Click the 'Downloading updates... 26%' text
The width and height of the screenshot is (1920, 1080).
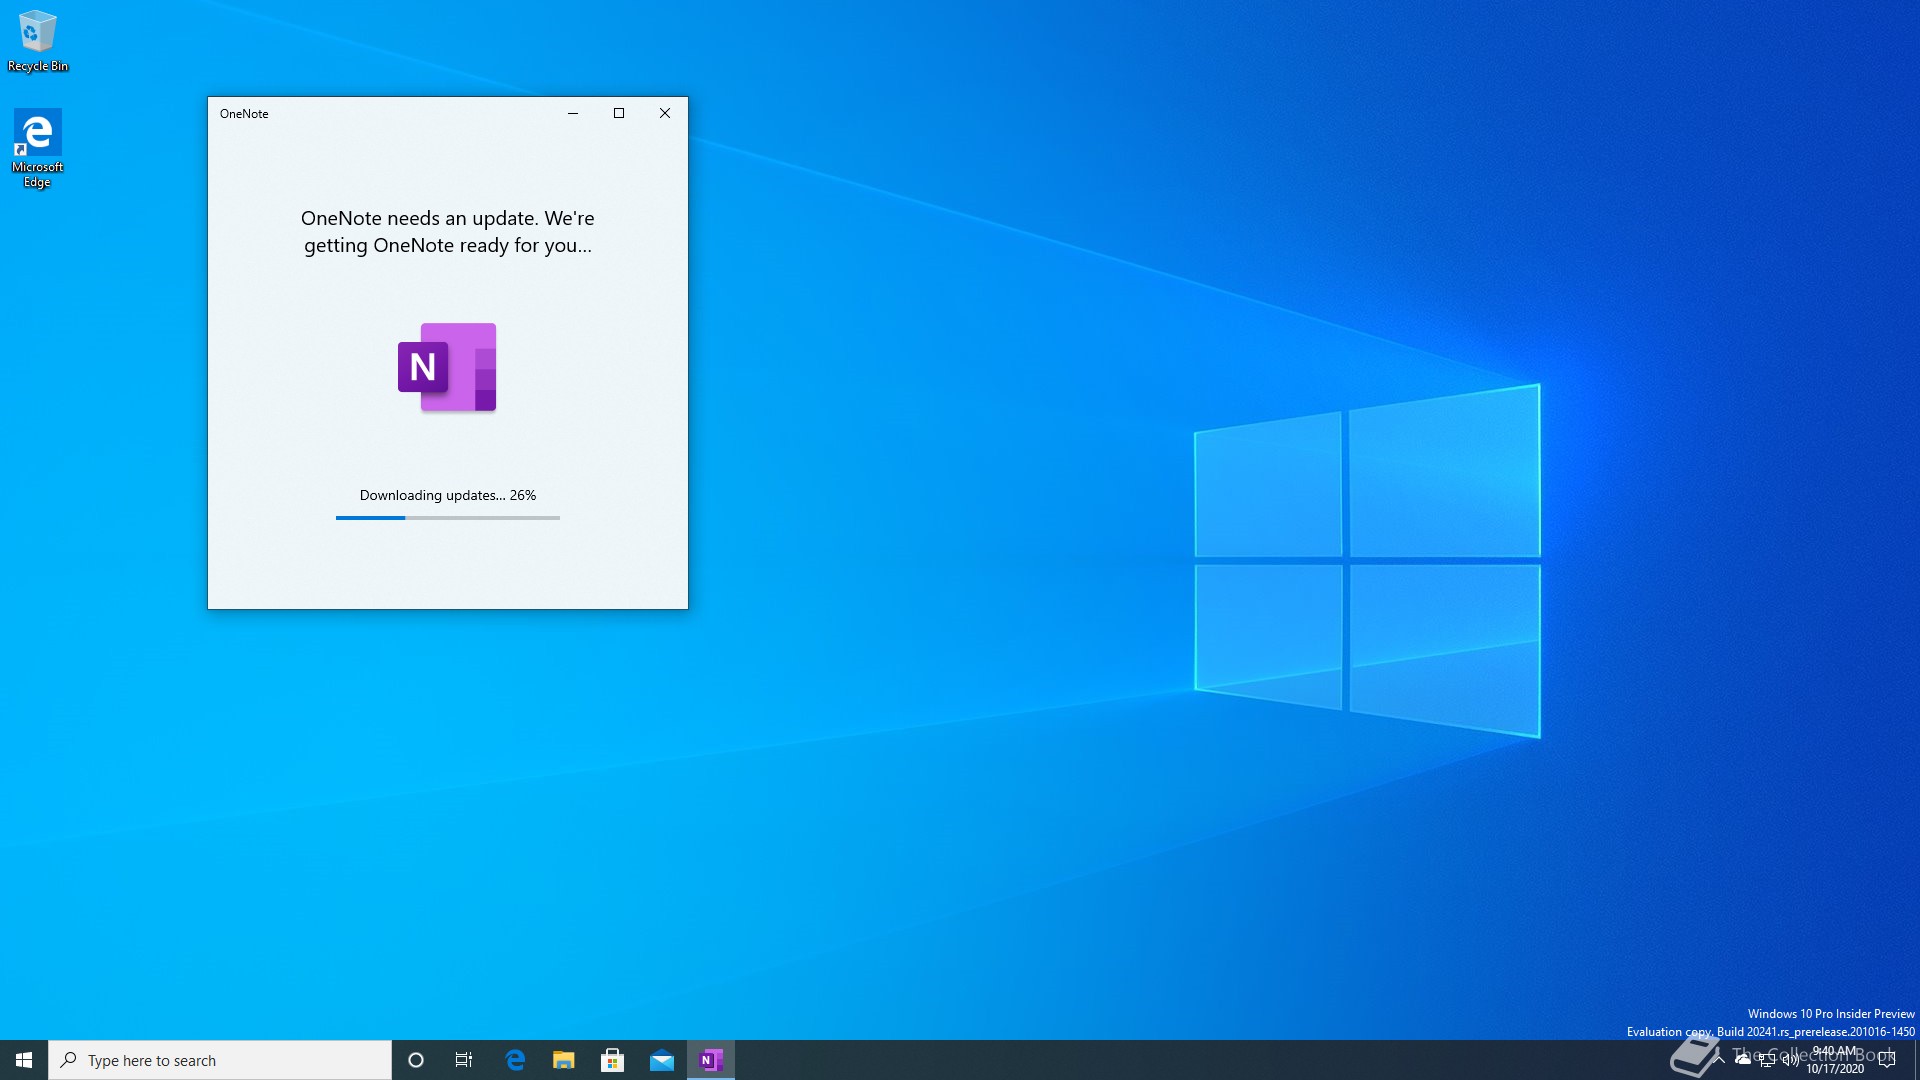[447, 495]
